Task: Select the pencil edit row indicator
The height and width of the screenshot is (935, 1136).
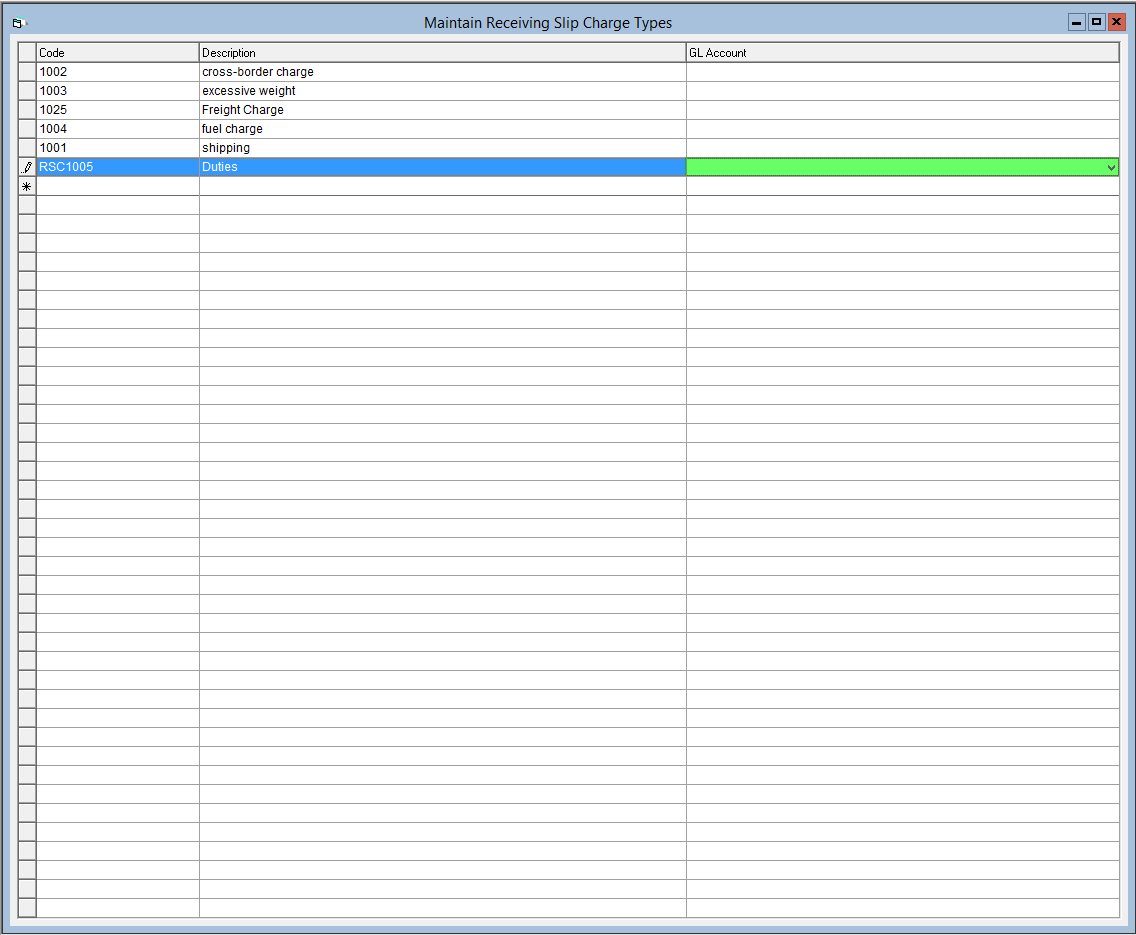Action: [27, 167]
